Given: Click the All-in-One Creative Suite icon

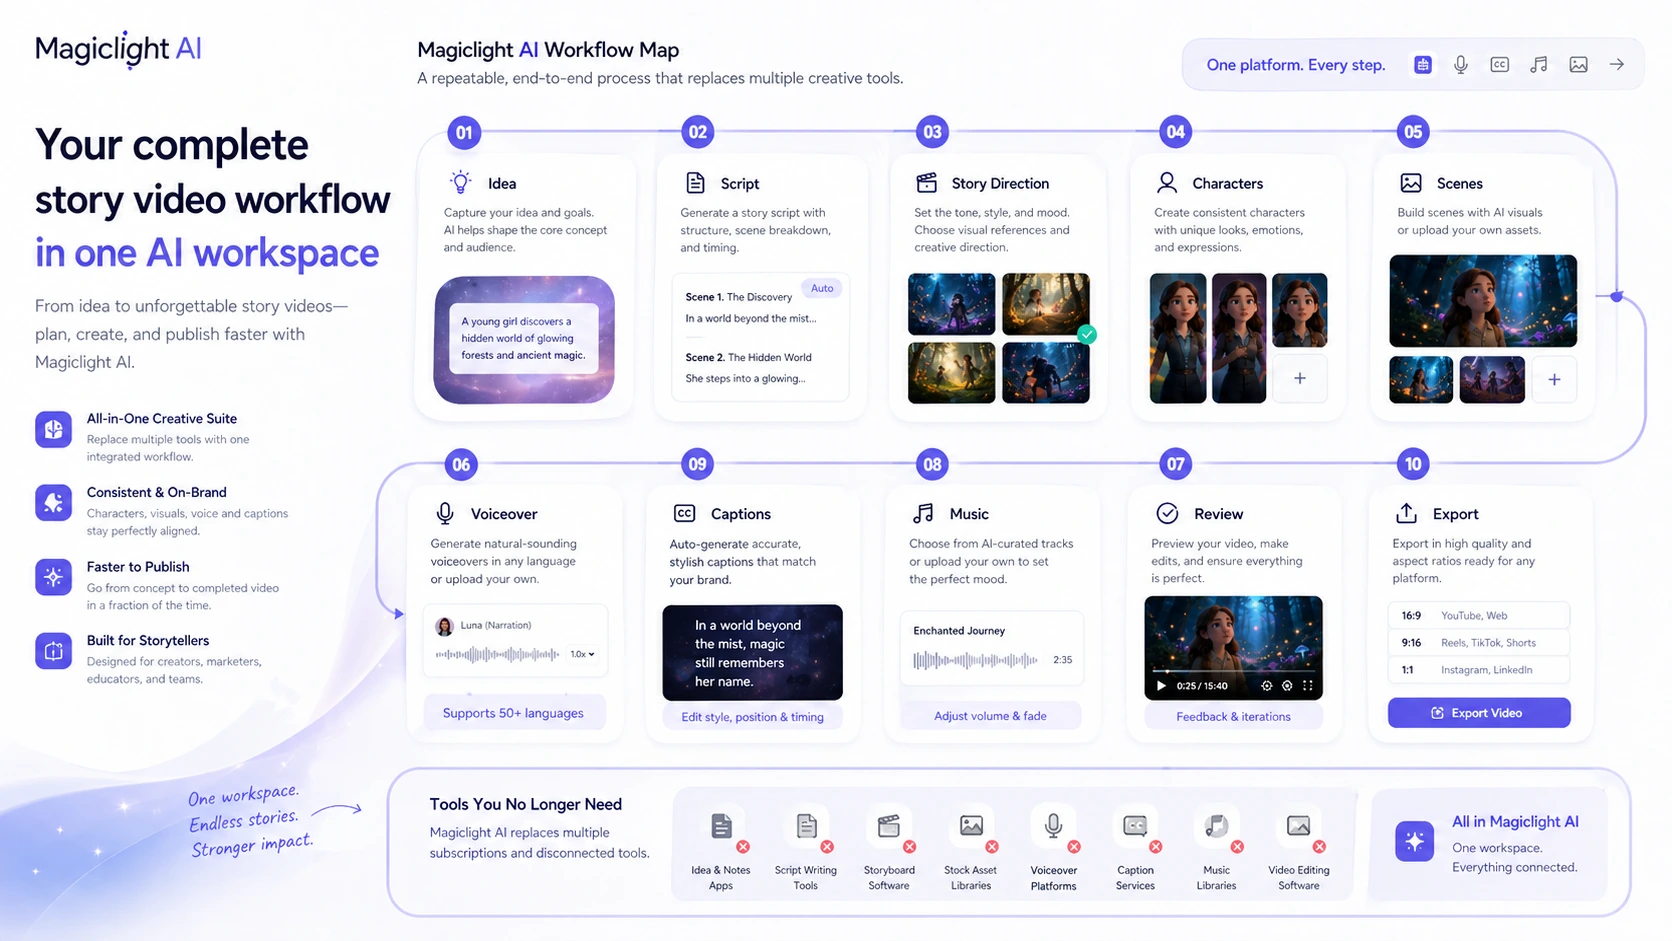Looking at the screenshot, I should tap(54, 429).
